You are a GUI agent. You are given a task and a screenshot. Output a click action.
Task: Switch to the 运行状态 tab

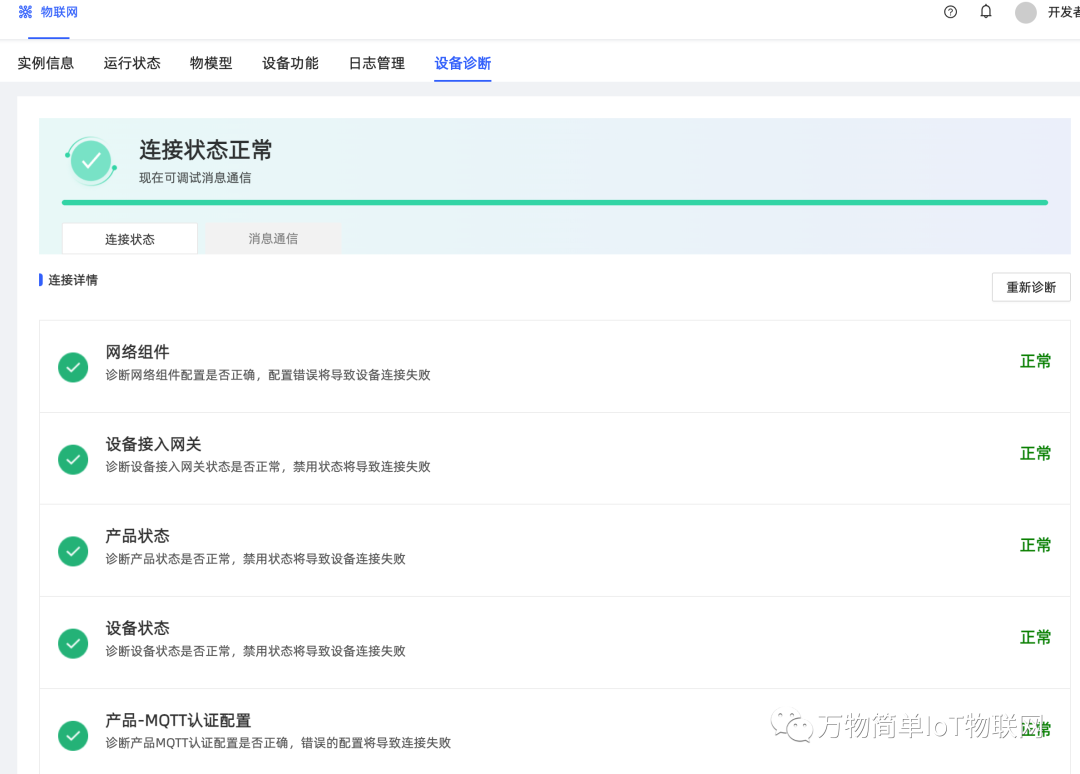coord(132,63)
